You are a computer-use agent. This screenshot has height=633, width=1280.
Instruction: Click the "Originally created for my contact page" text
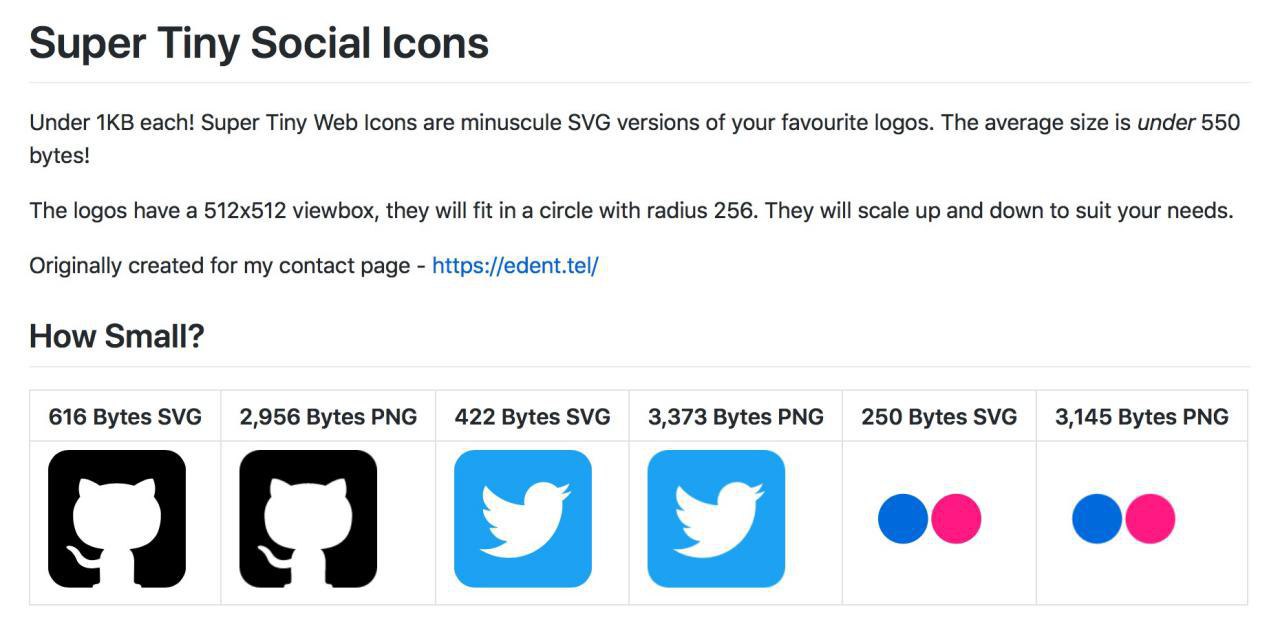[220, 266]
